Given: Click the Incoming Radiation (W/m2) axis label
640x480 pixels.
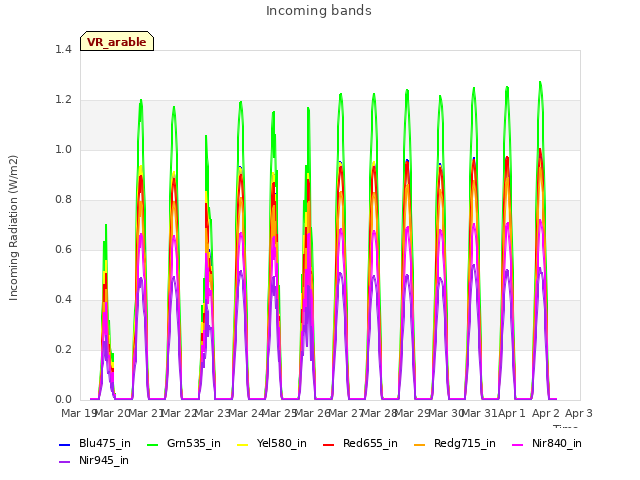Looking at the screenshot, I should pyautogui.click(x=13, y=228).
